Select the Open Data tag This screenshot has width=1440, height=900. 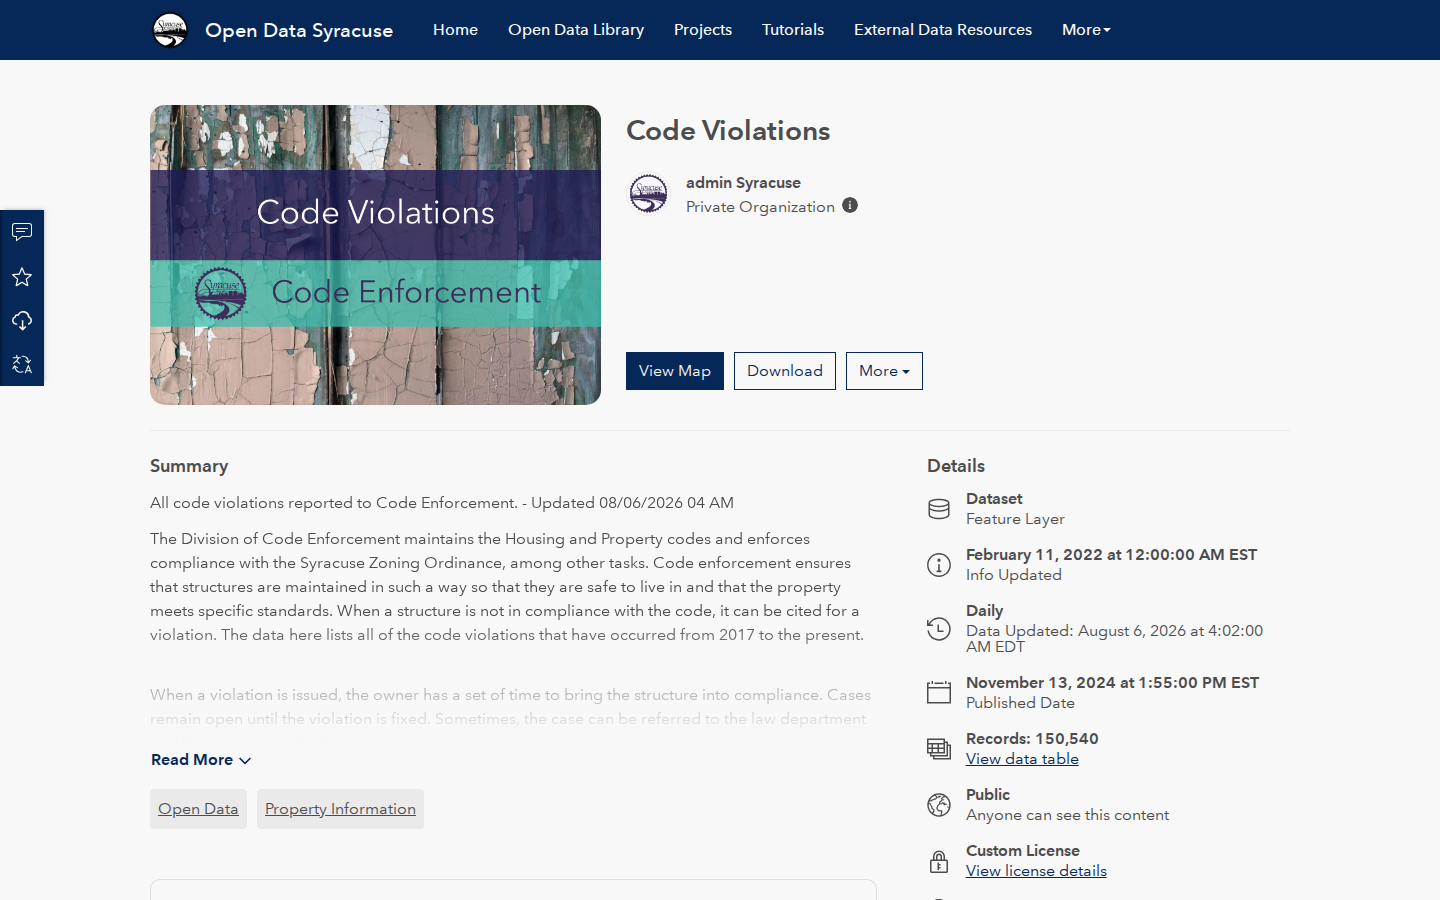[x=198, y=809]
